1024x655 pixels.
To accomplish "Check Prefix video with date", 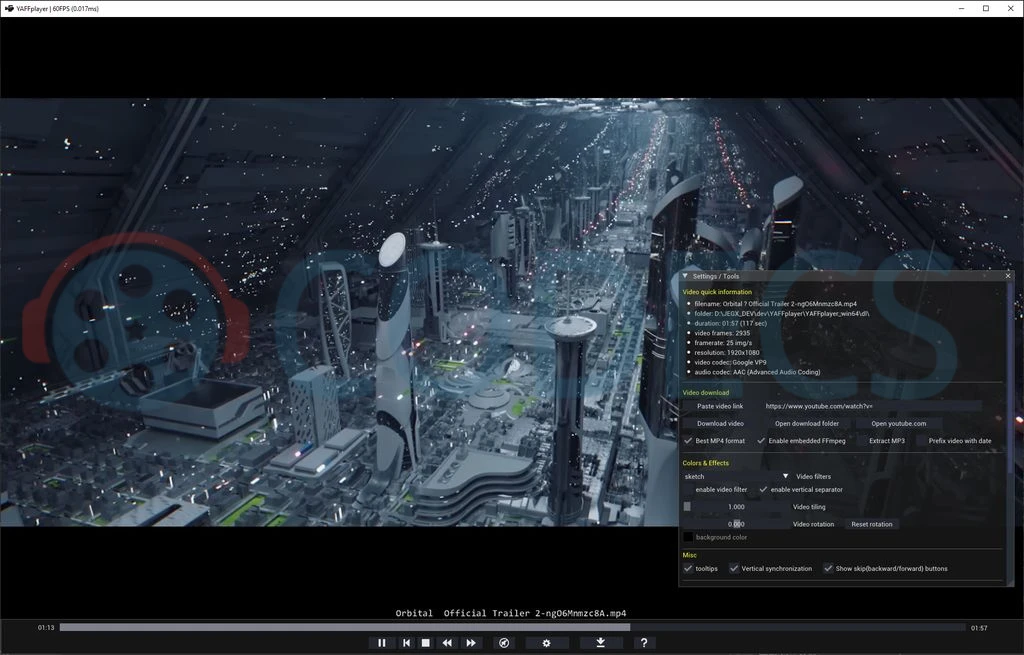I will (921, 441).
